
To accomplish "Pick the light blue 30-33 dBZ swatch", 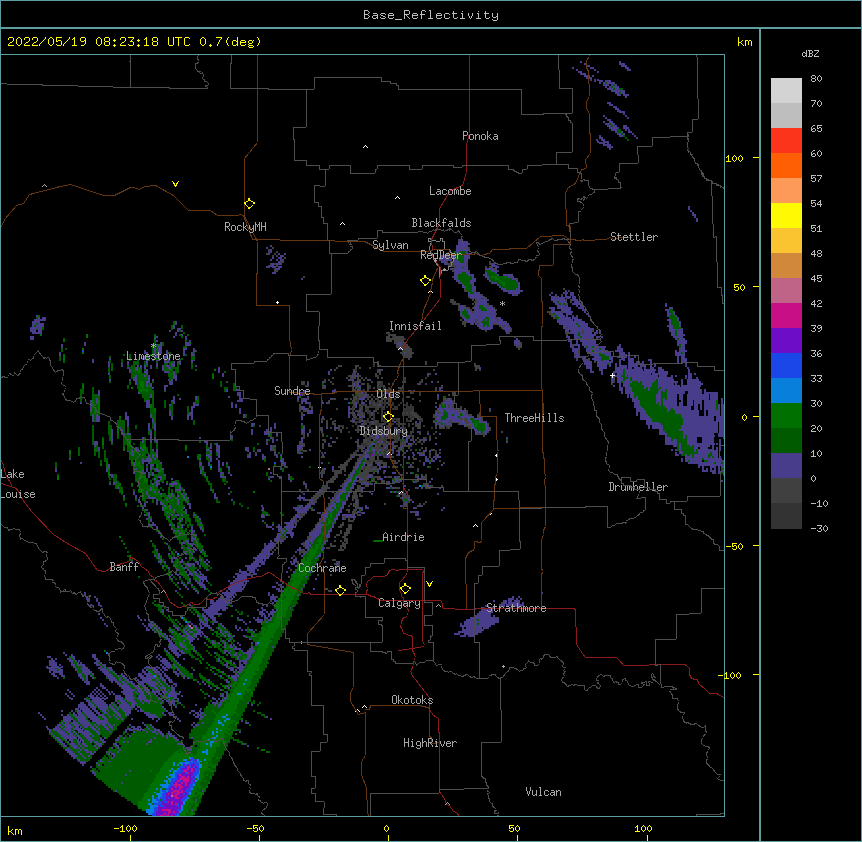I will tap(786, 390).
